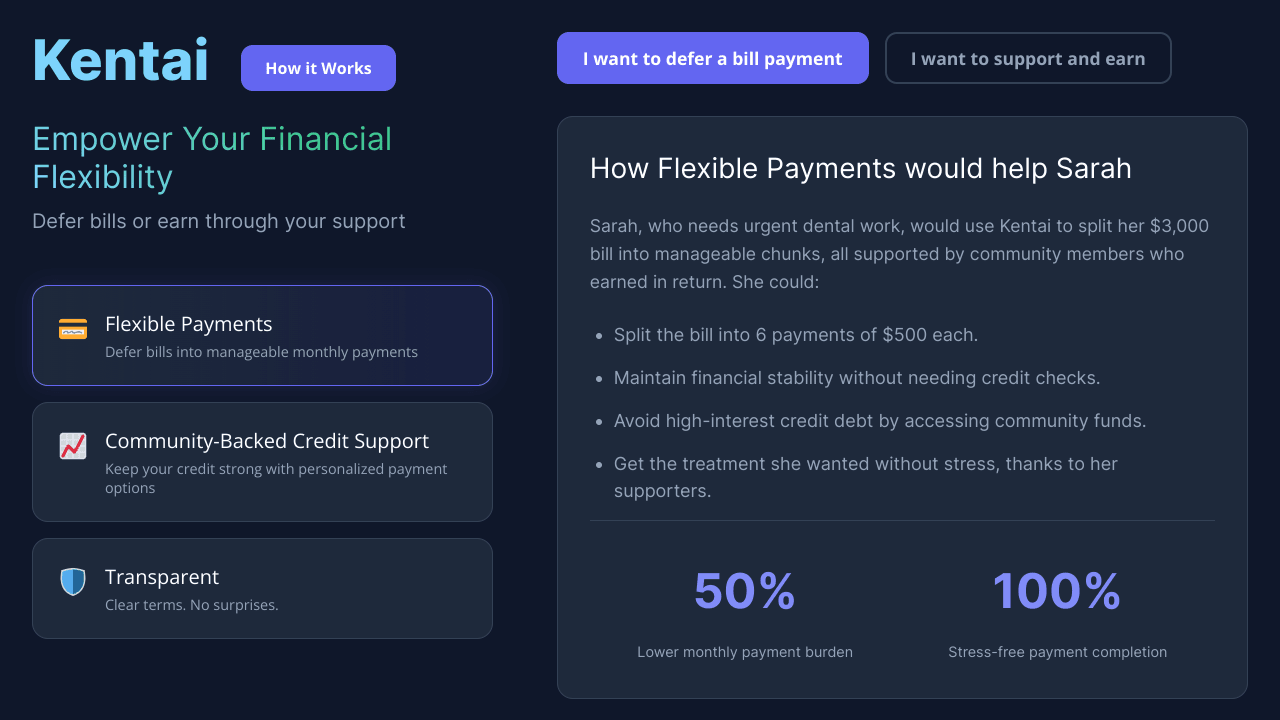Click the 'How Flexible Payments would help Sarah' heading

point(860,168)
